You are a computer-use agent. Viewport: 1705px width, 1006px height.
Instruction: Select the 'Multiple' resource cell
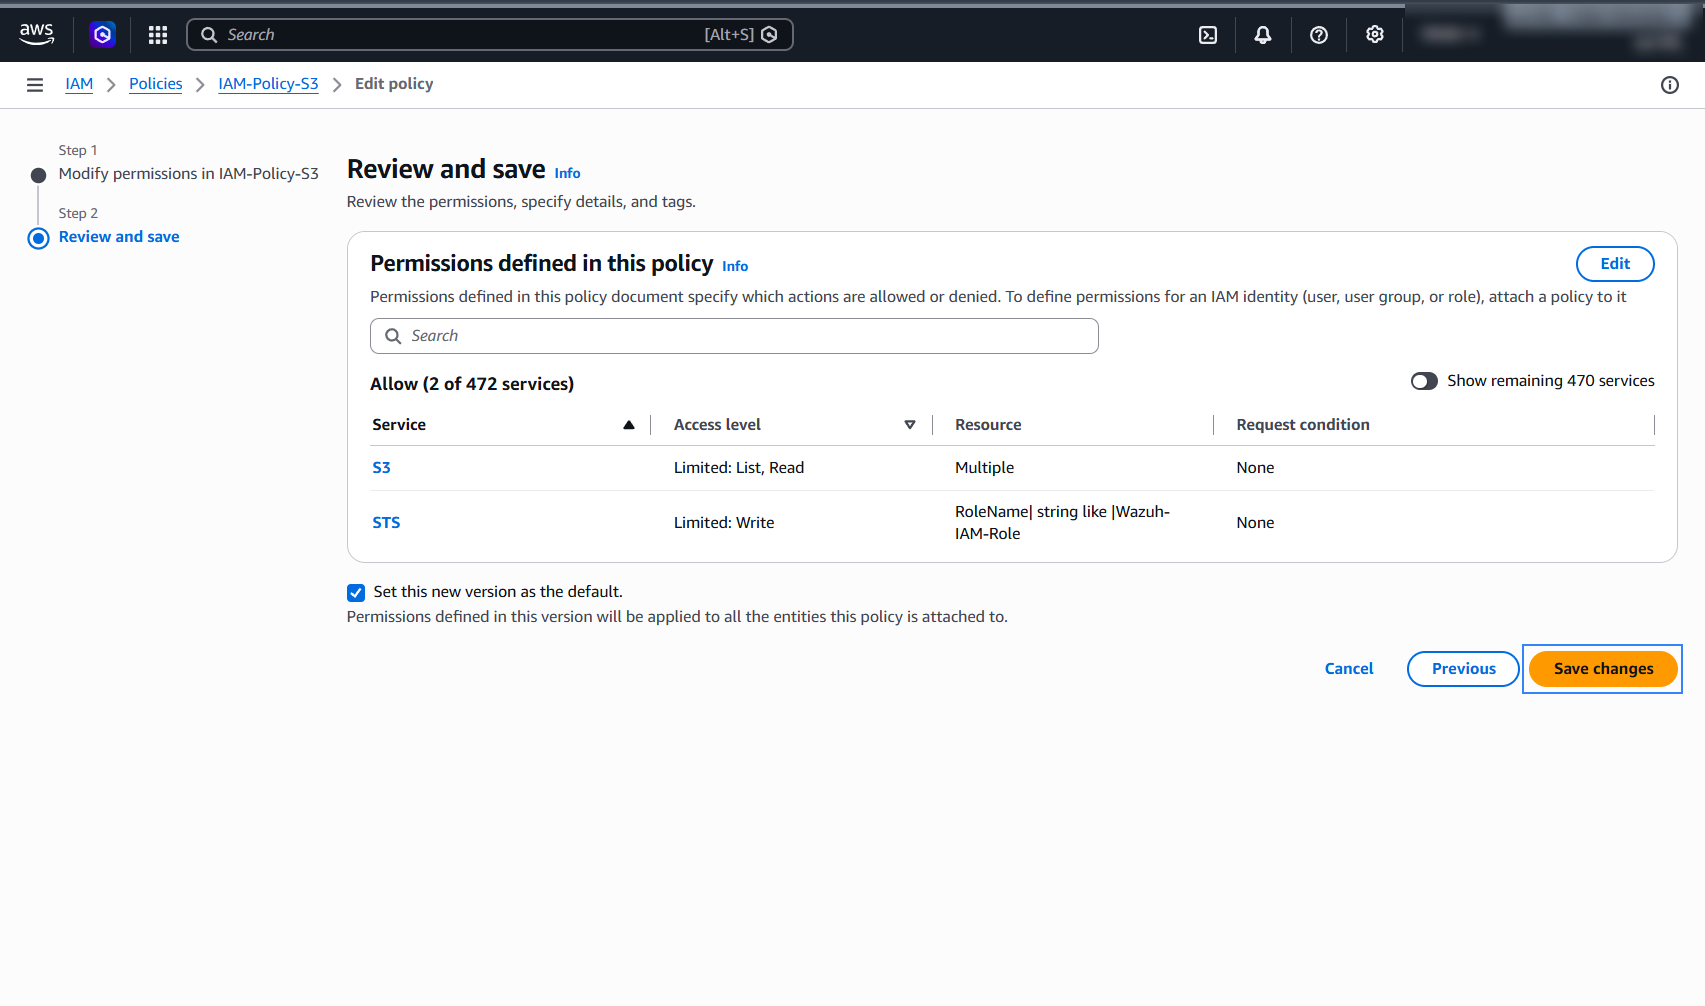click(984, 468)
